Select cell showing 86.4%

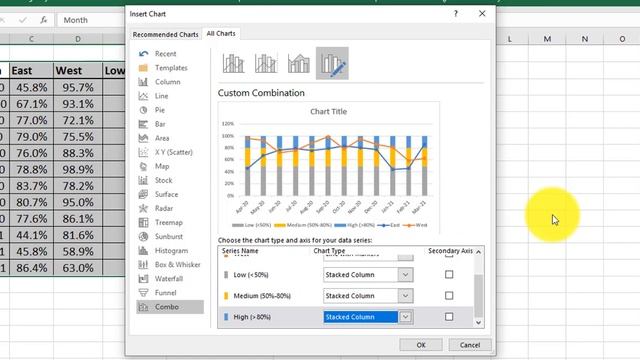31,268
